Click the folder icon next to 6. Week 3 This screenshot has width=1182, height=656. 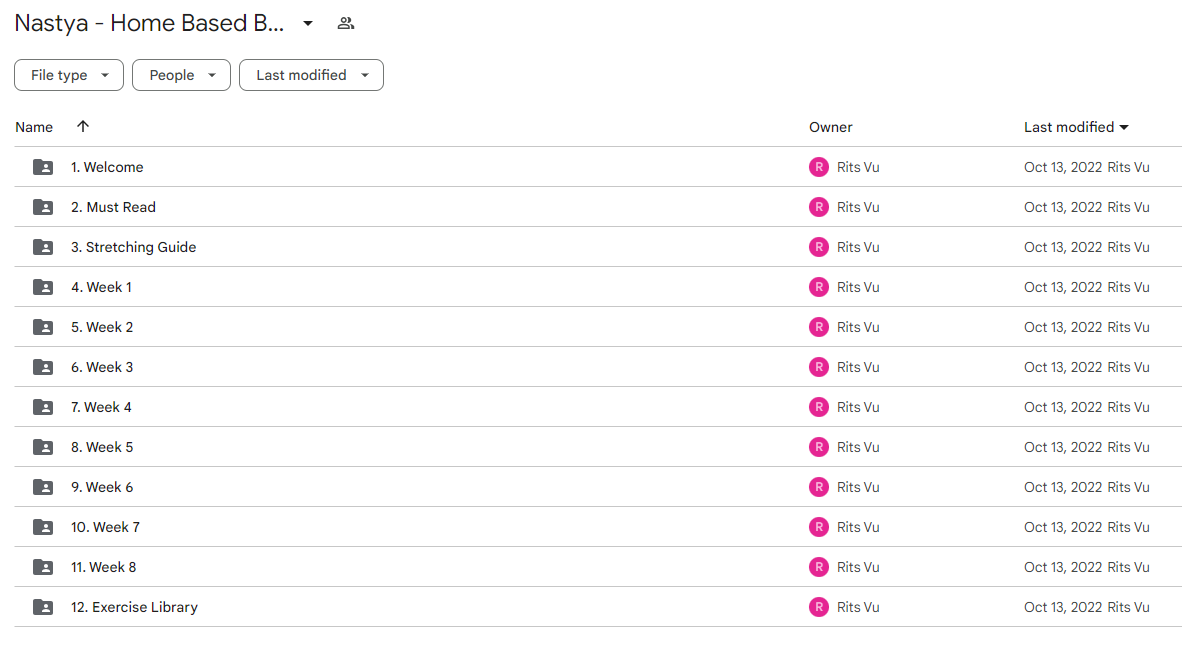43,367
